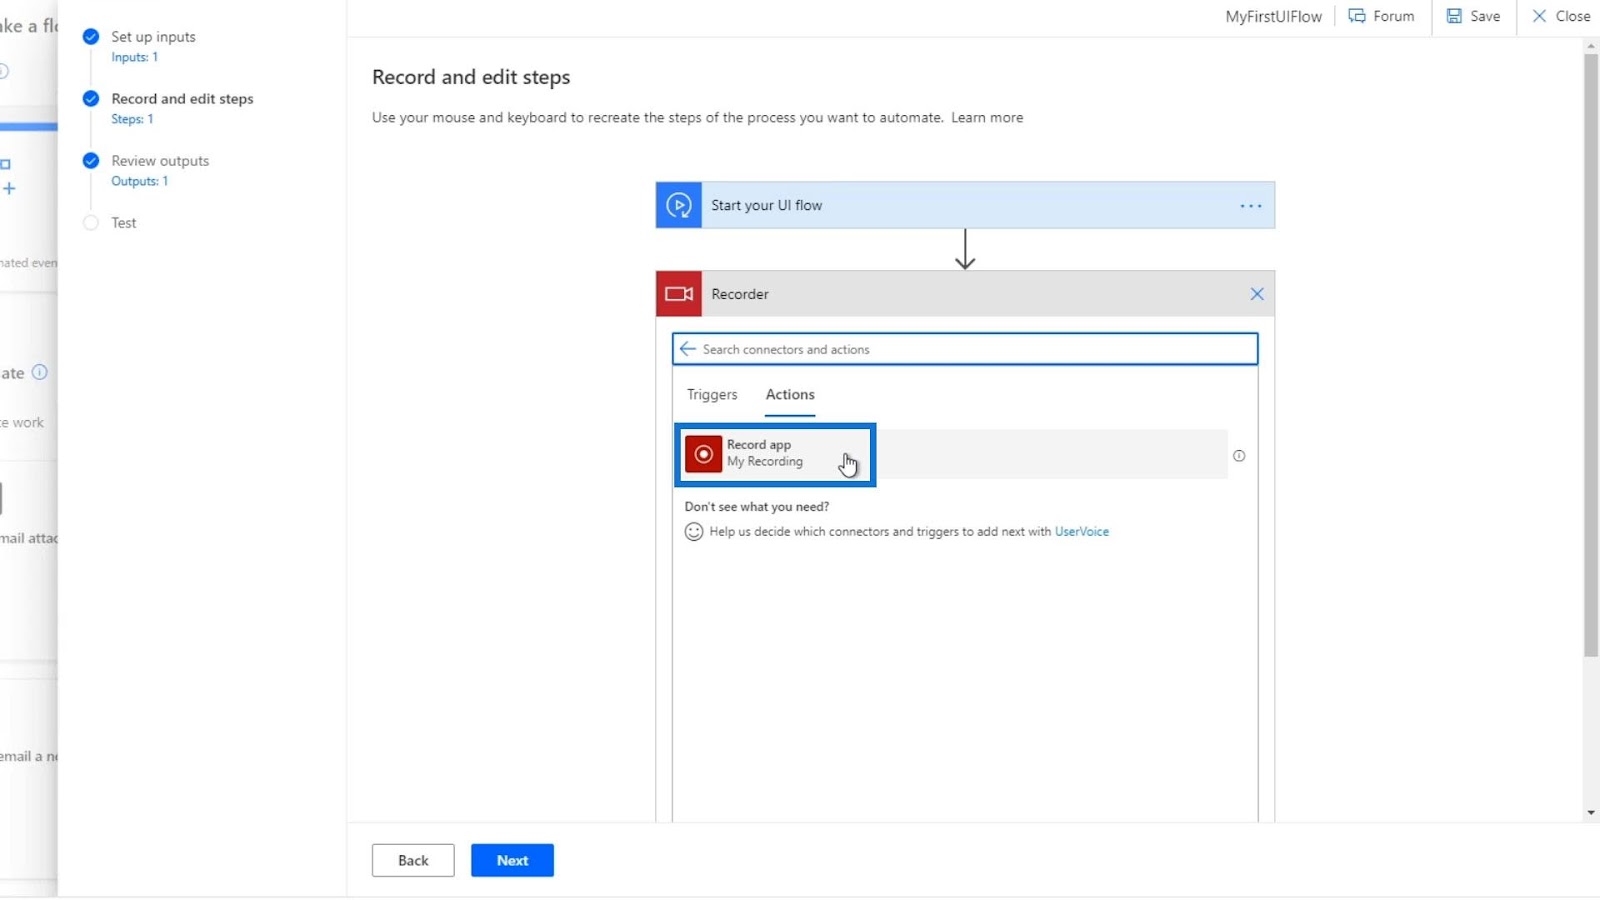Click the Forum chat icon
This screenshot has width=1600, height=900.
point(1357,16)
